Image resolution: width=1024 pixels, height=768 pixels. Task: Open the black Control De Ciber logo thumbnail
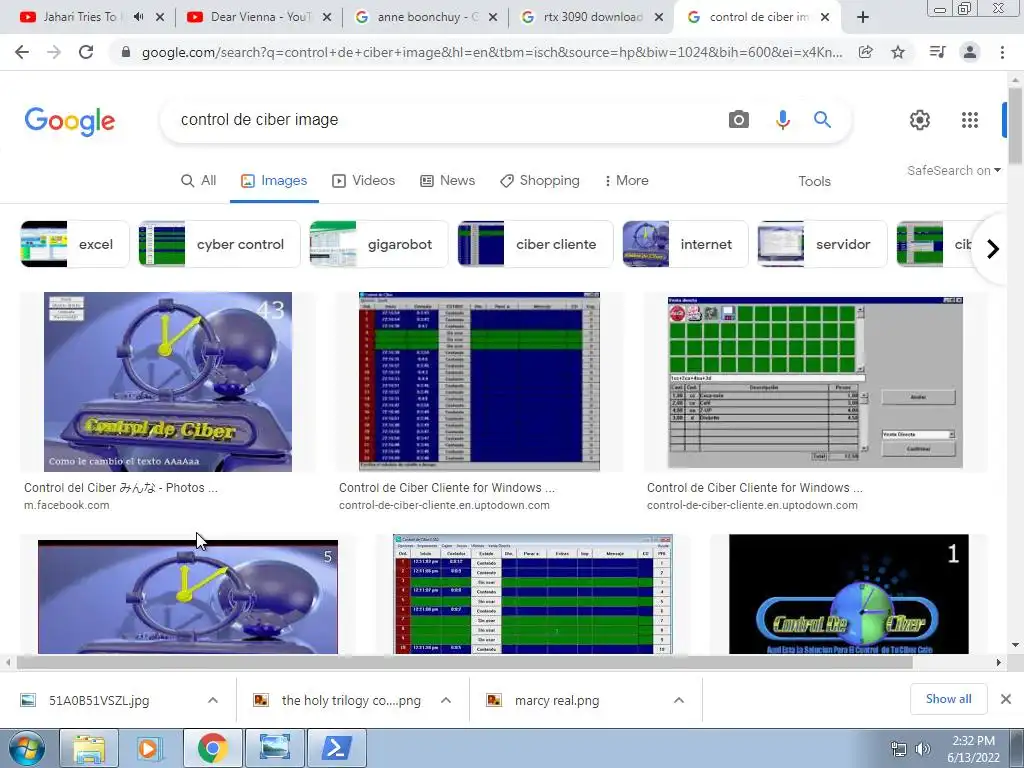tap(848, 594)
